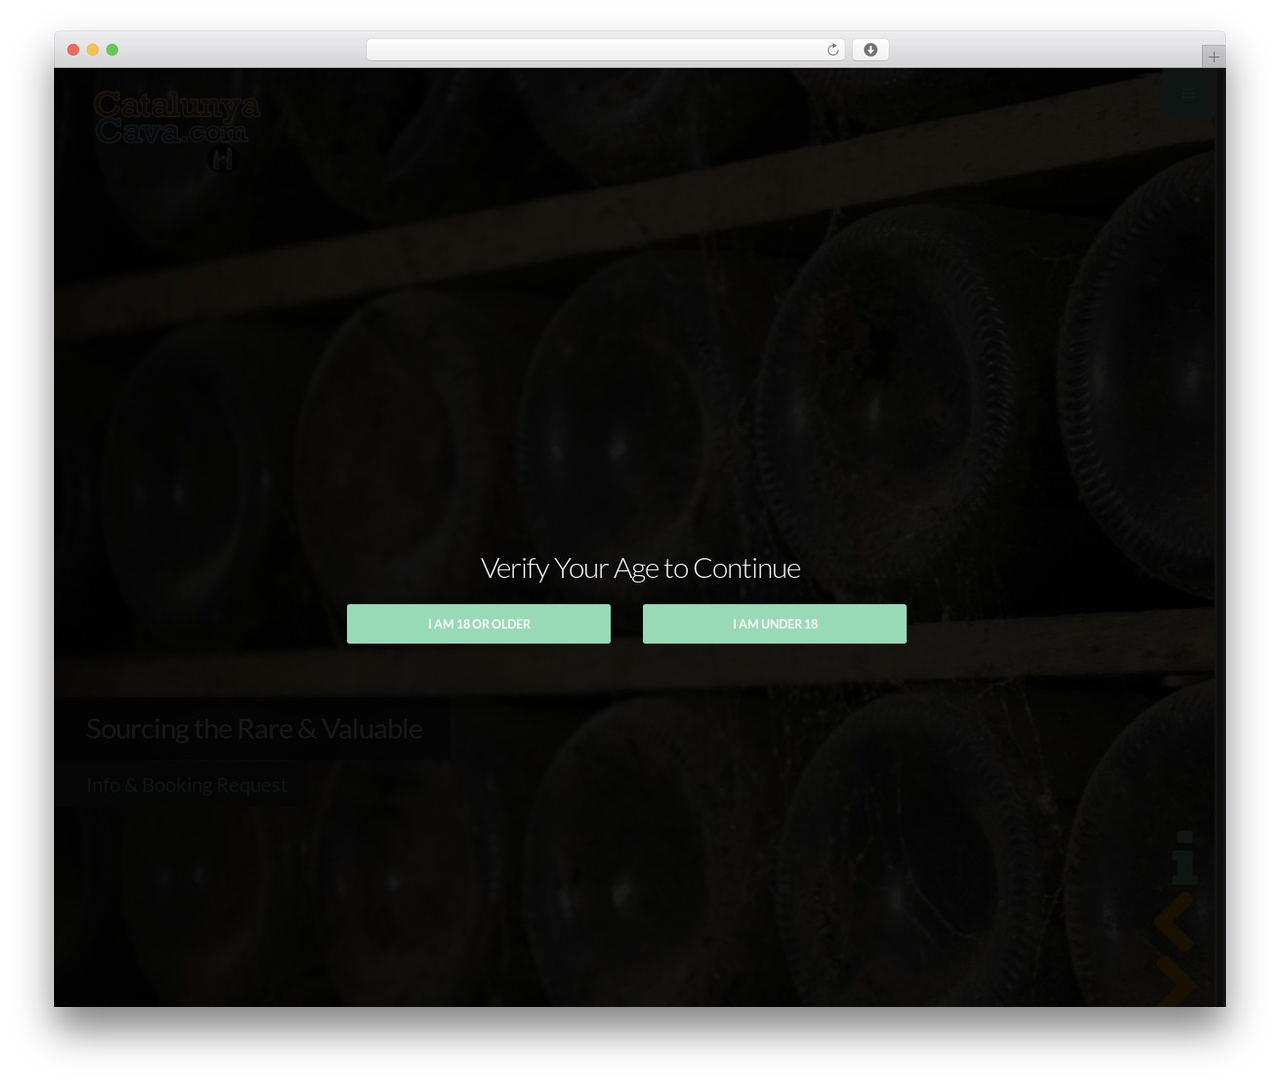The image size is (1280, 1084).
Task: Reload page using refresh icon
Action: pos(832,50)
